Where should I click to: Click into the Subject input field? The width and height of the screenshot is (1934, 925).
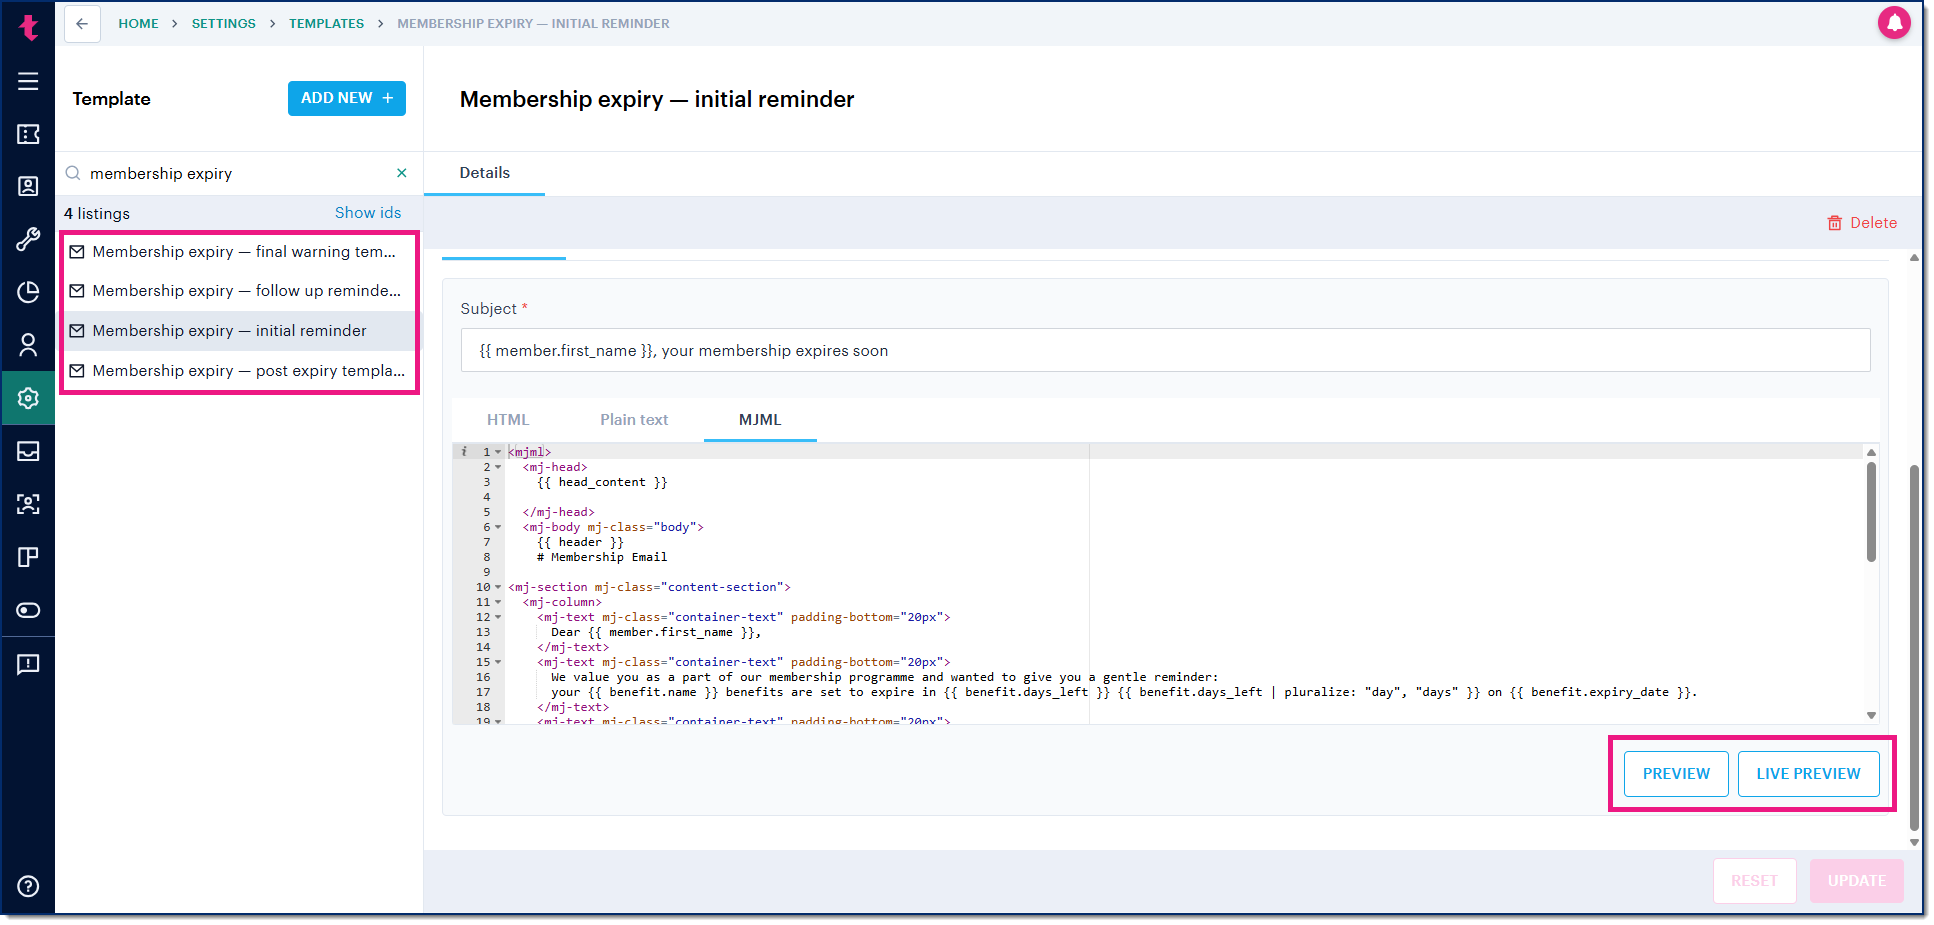point(1165,351)
